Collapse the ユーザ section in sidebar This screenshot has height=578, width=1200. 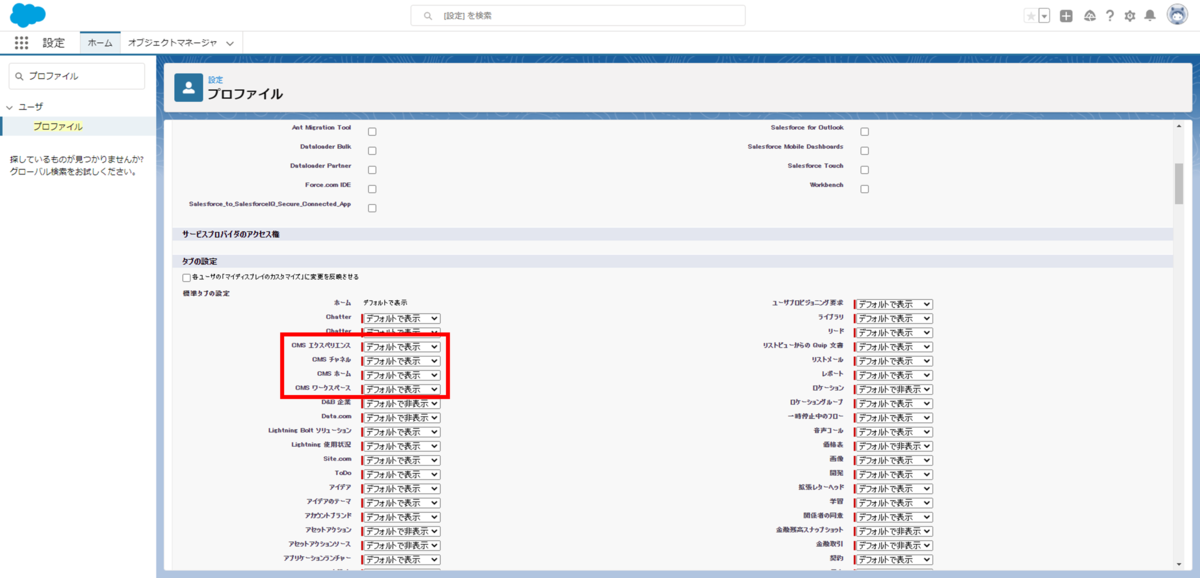[x=10, y=106]
